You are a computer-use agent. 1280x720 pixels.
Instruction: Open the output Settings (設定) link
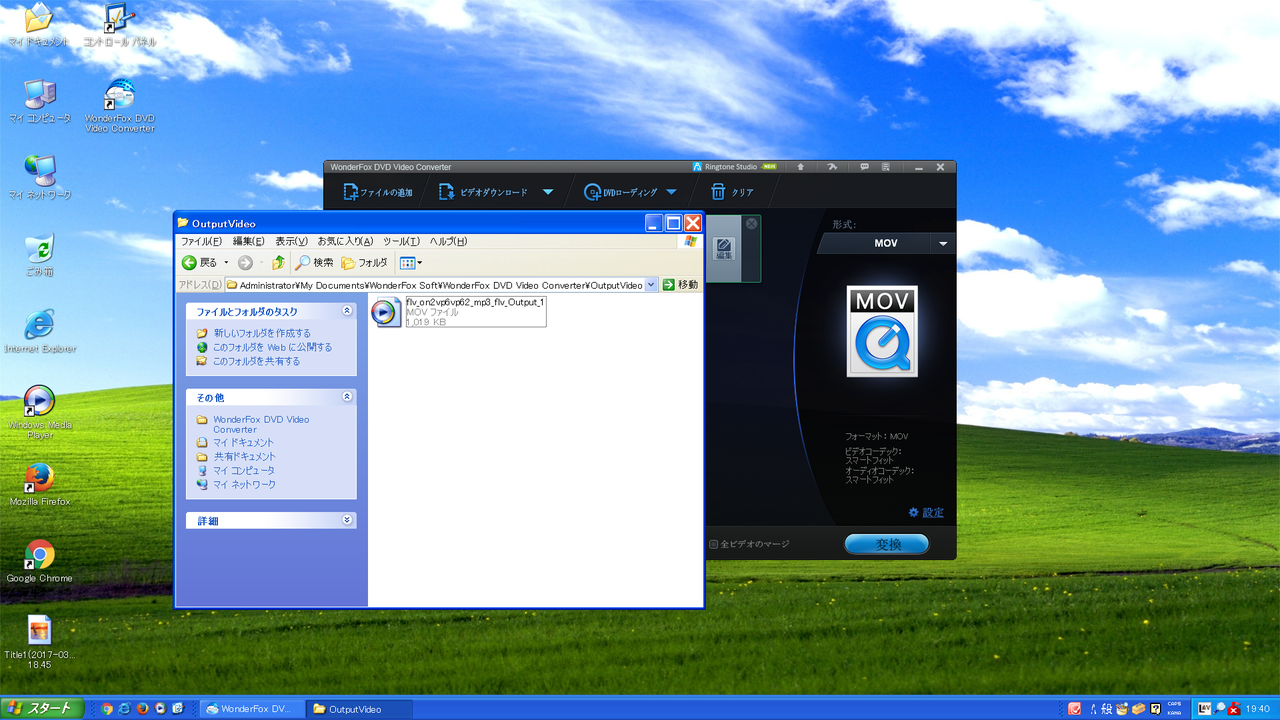[926, 512]
